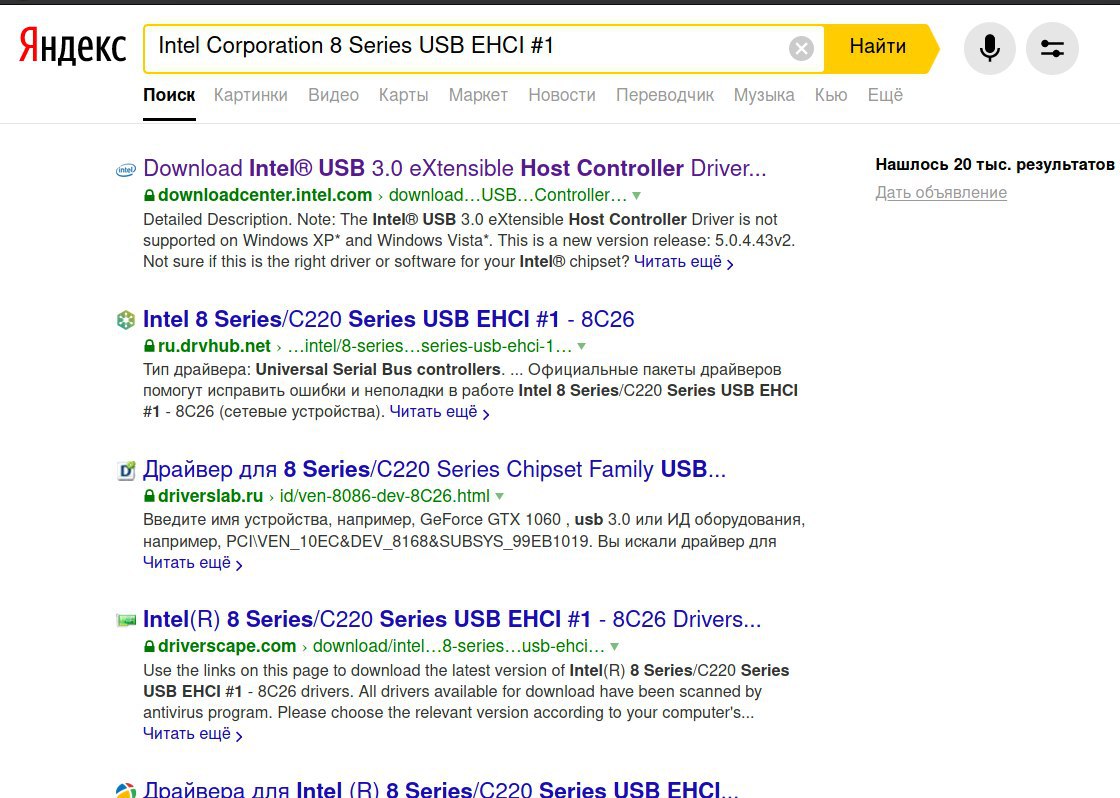The image size is (1120, 798).
Task: Click the lock icon next to driverslab.ru
Action: 149,496
